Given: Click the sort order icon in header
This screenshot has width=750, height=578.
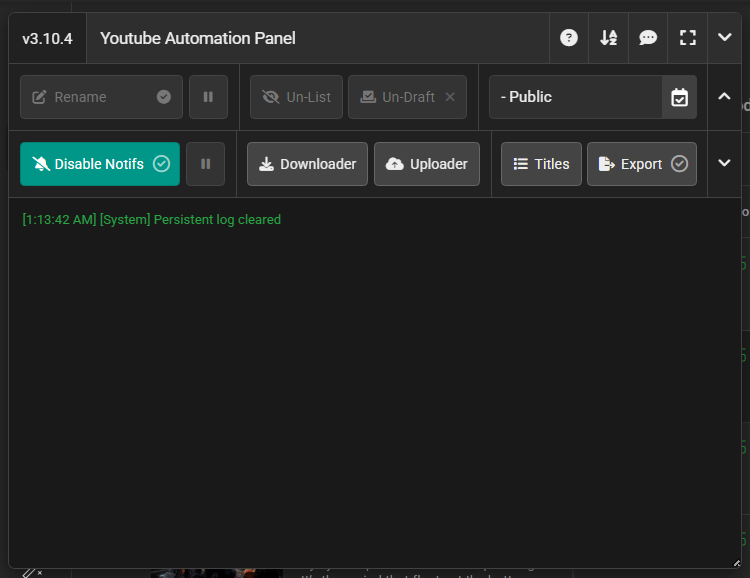Looking at the screenshot, I should [608, 38].
